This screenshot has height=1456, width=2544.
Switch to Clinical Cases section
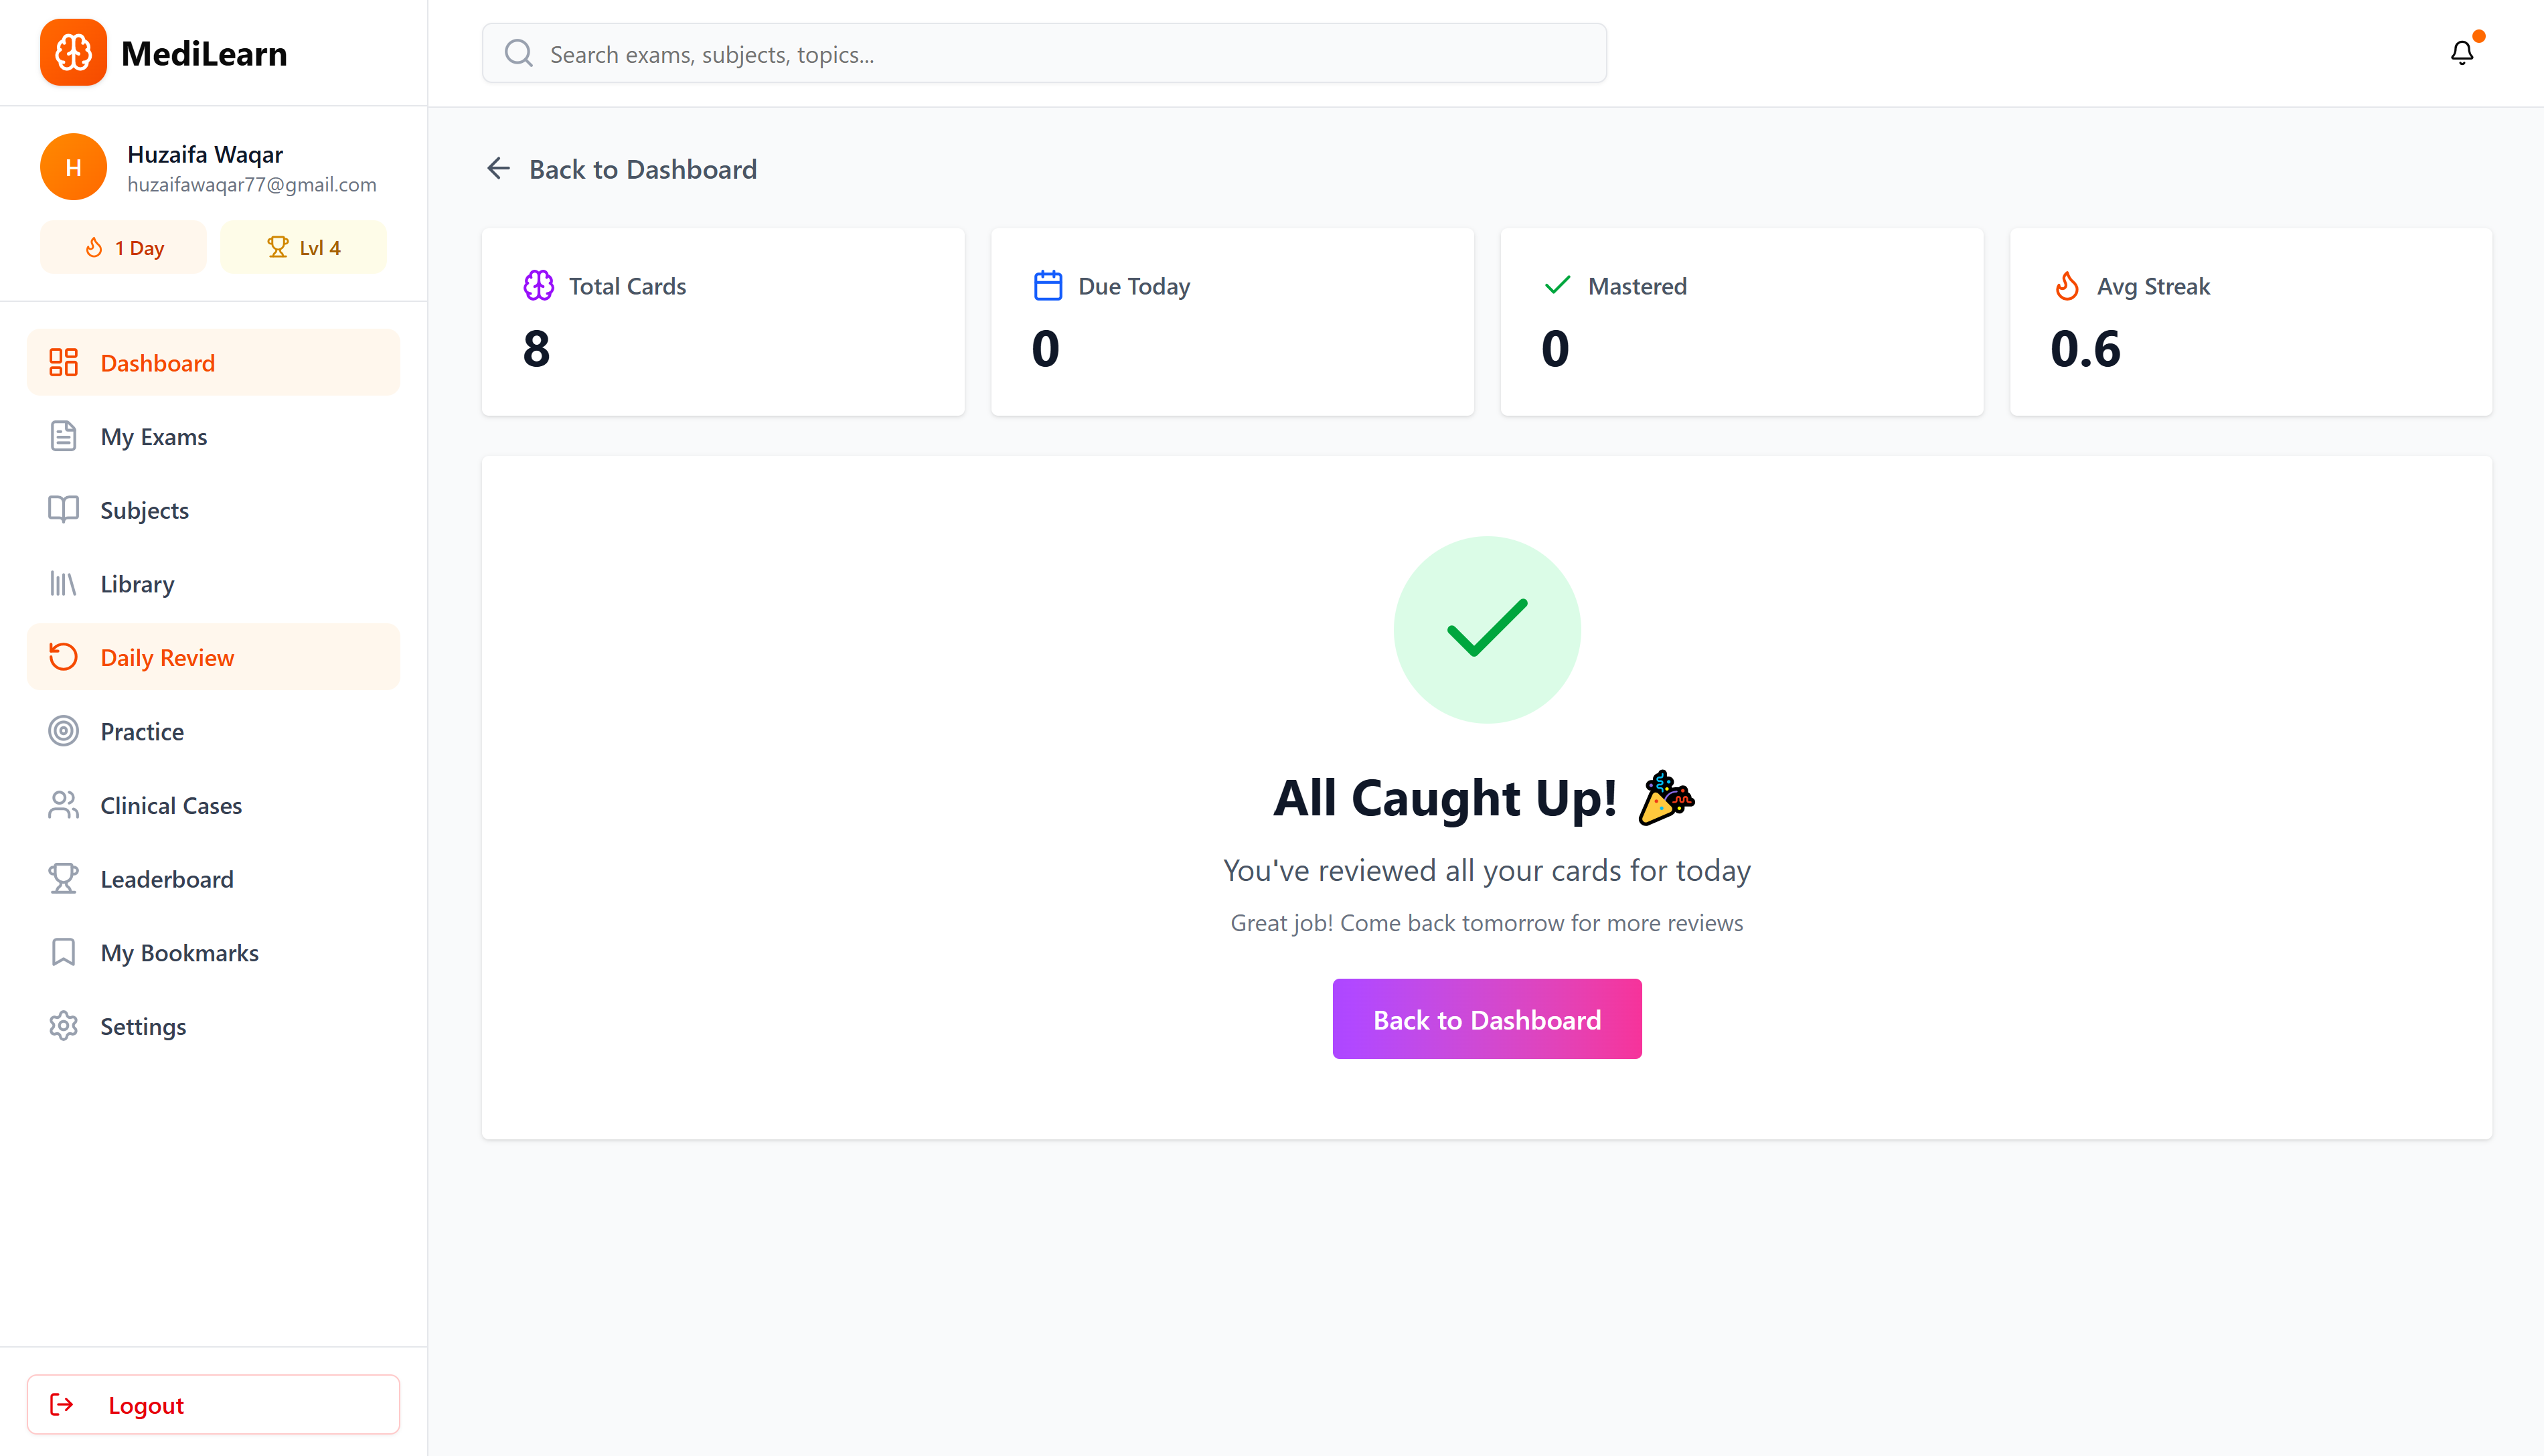click(170, 805)
